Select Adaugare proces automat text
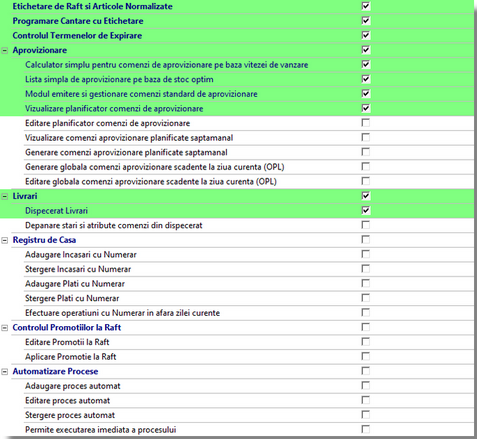The height and width of the screenshot is (439, 477). tap(73, 386)
